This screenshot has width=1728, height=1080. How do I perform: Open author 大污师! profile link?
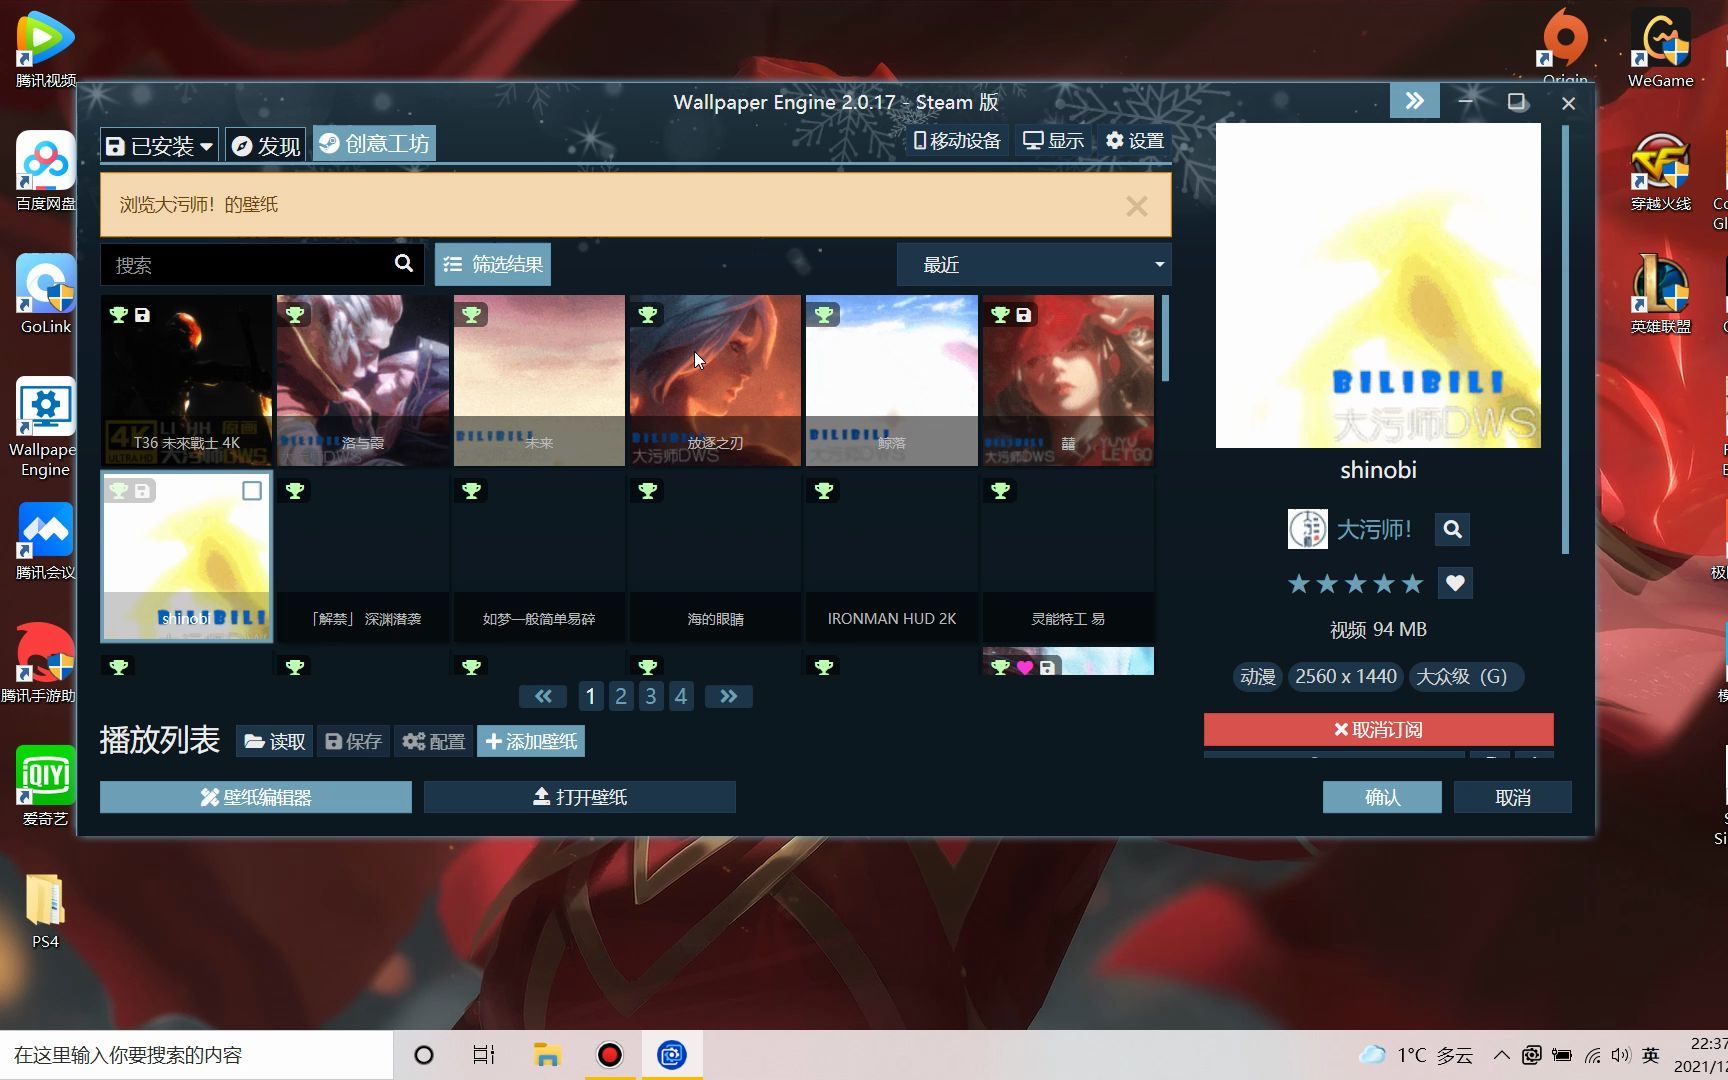[1374, 529]
